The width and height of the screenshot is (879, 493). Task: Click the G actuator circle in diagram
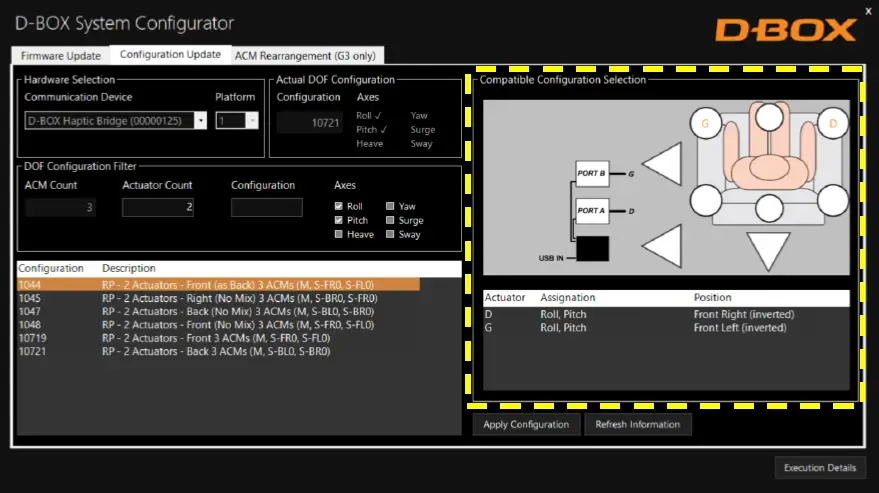pyautogui.click(x=705, y=123)
